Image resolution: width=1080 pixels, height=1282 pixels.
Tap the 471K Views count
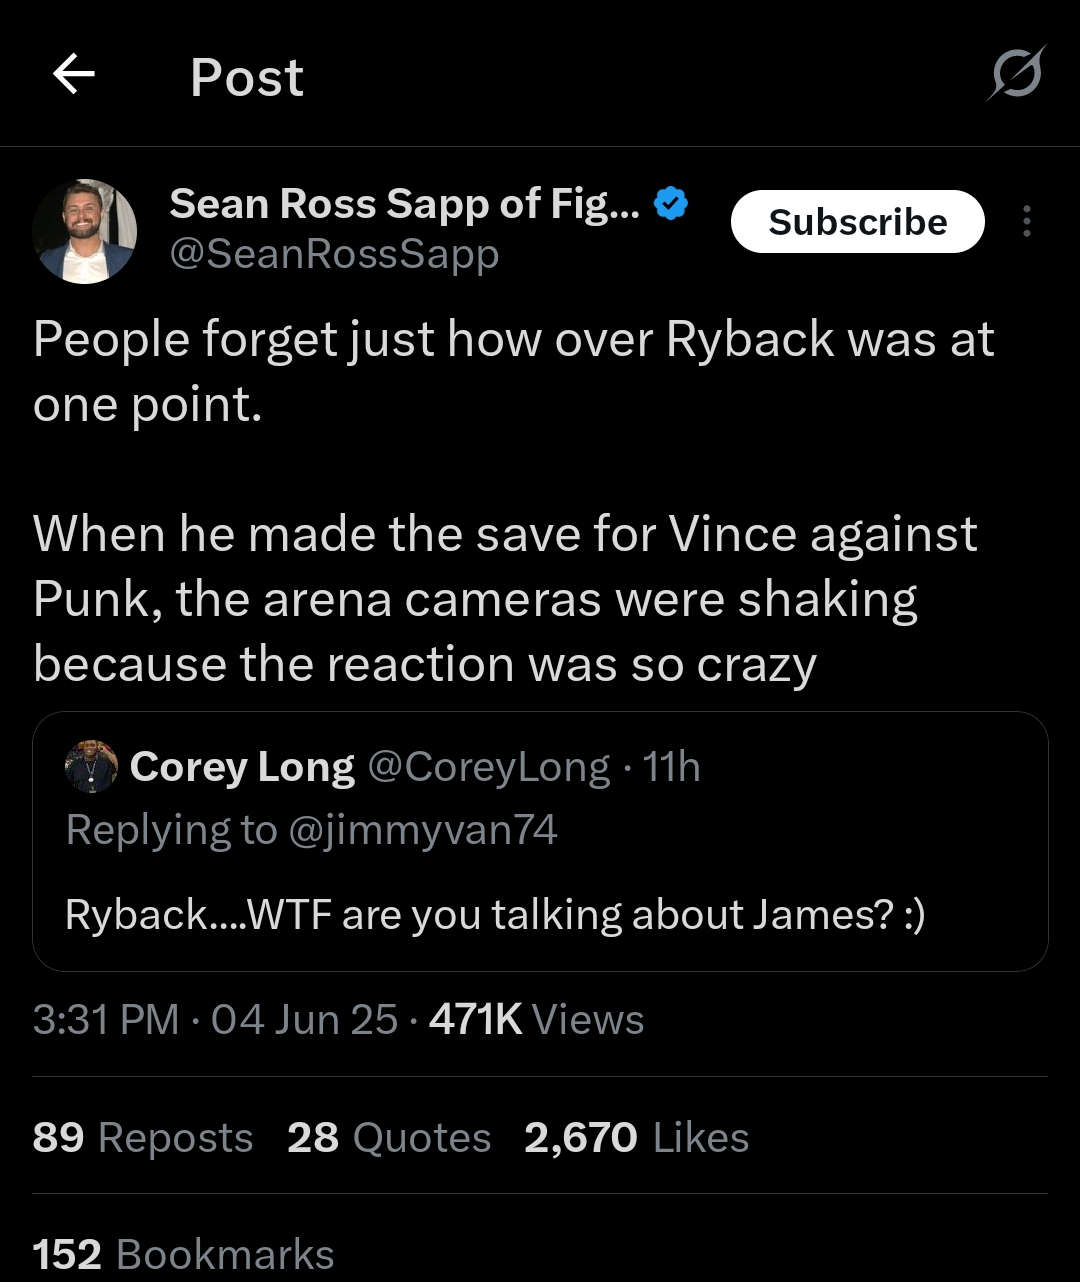[x=536, y=1020]
